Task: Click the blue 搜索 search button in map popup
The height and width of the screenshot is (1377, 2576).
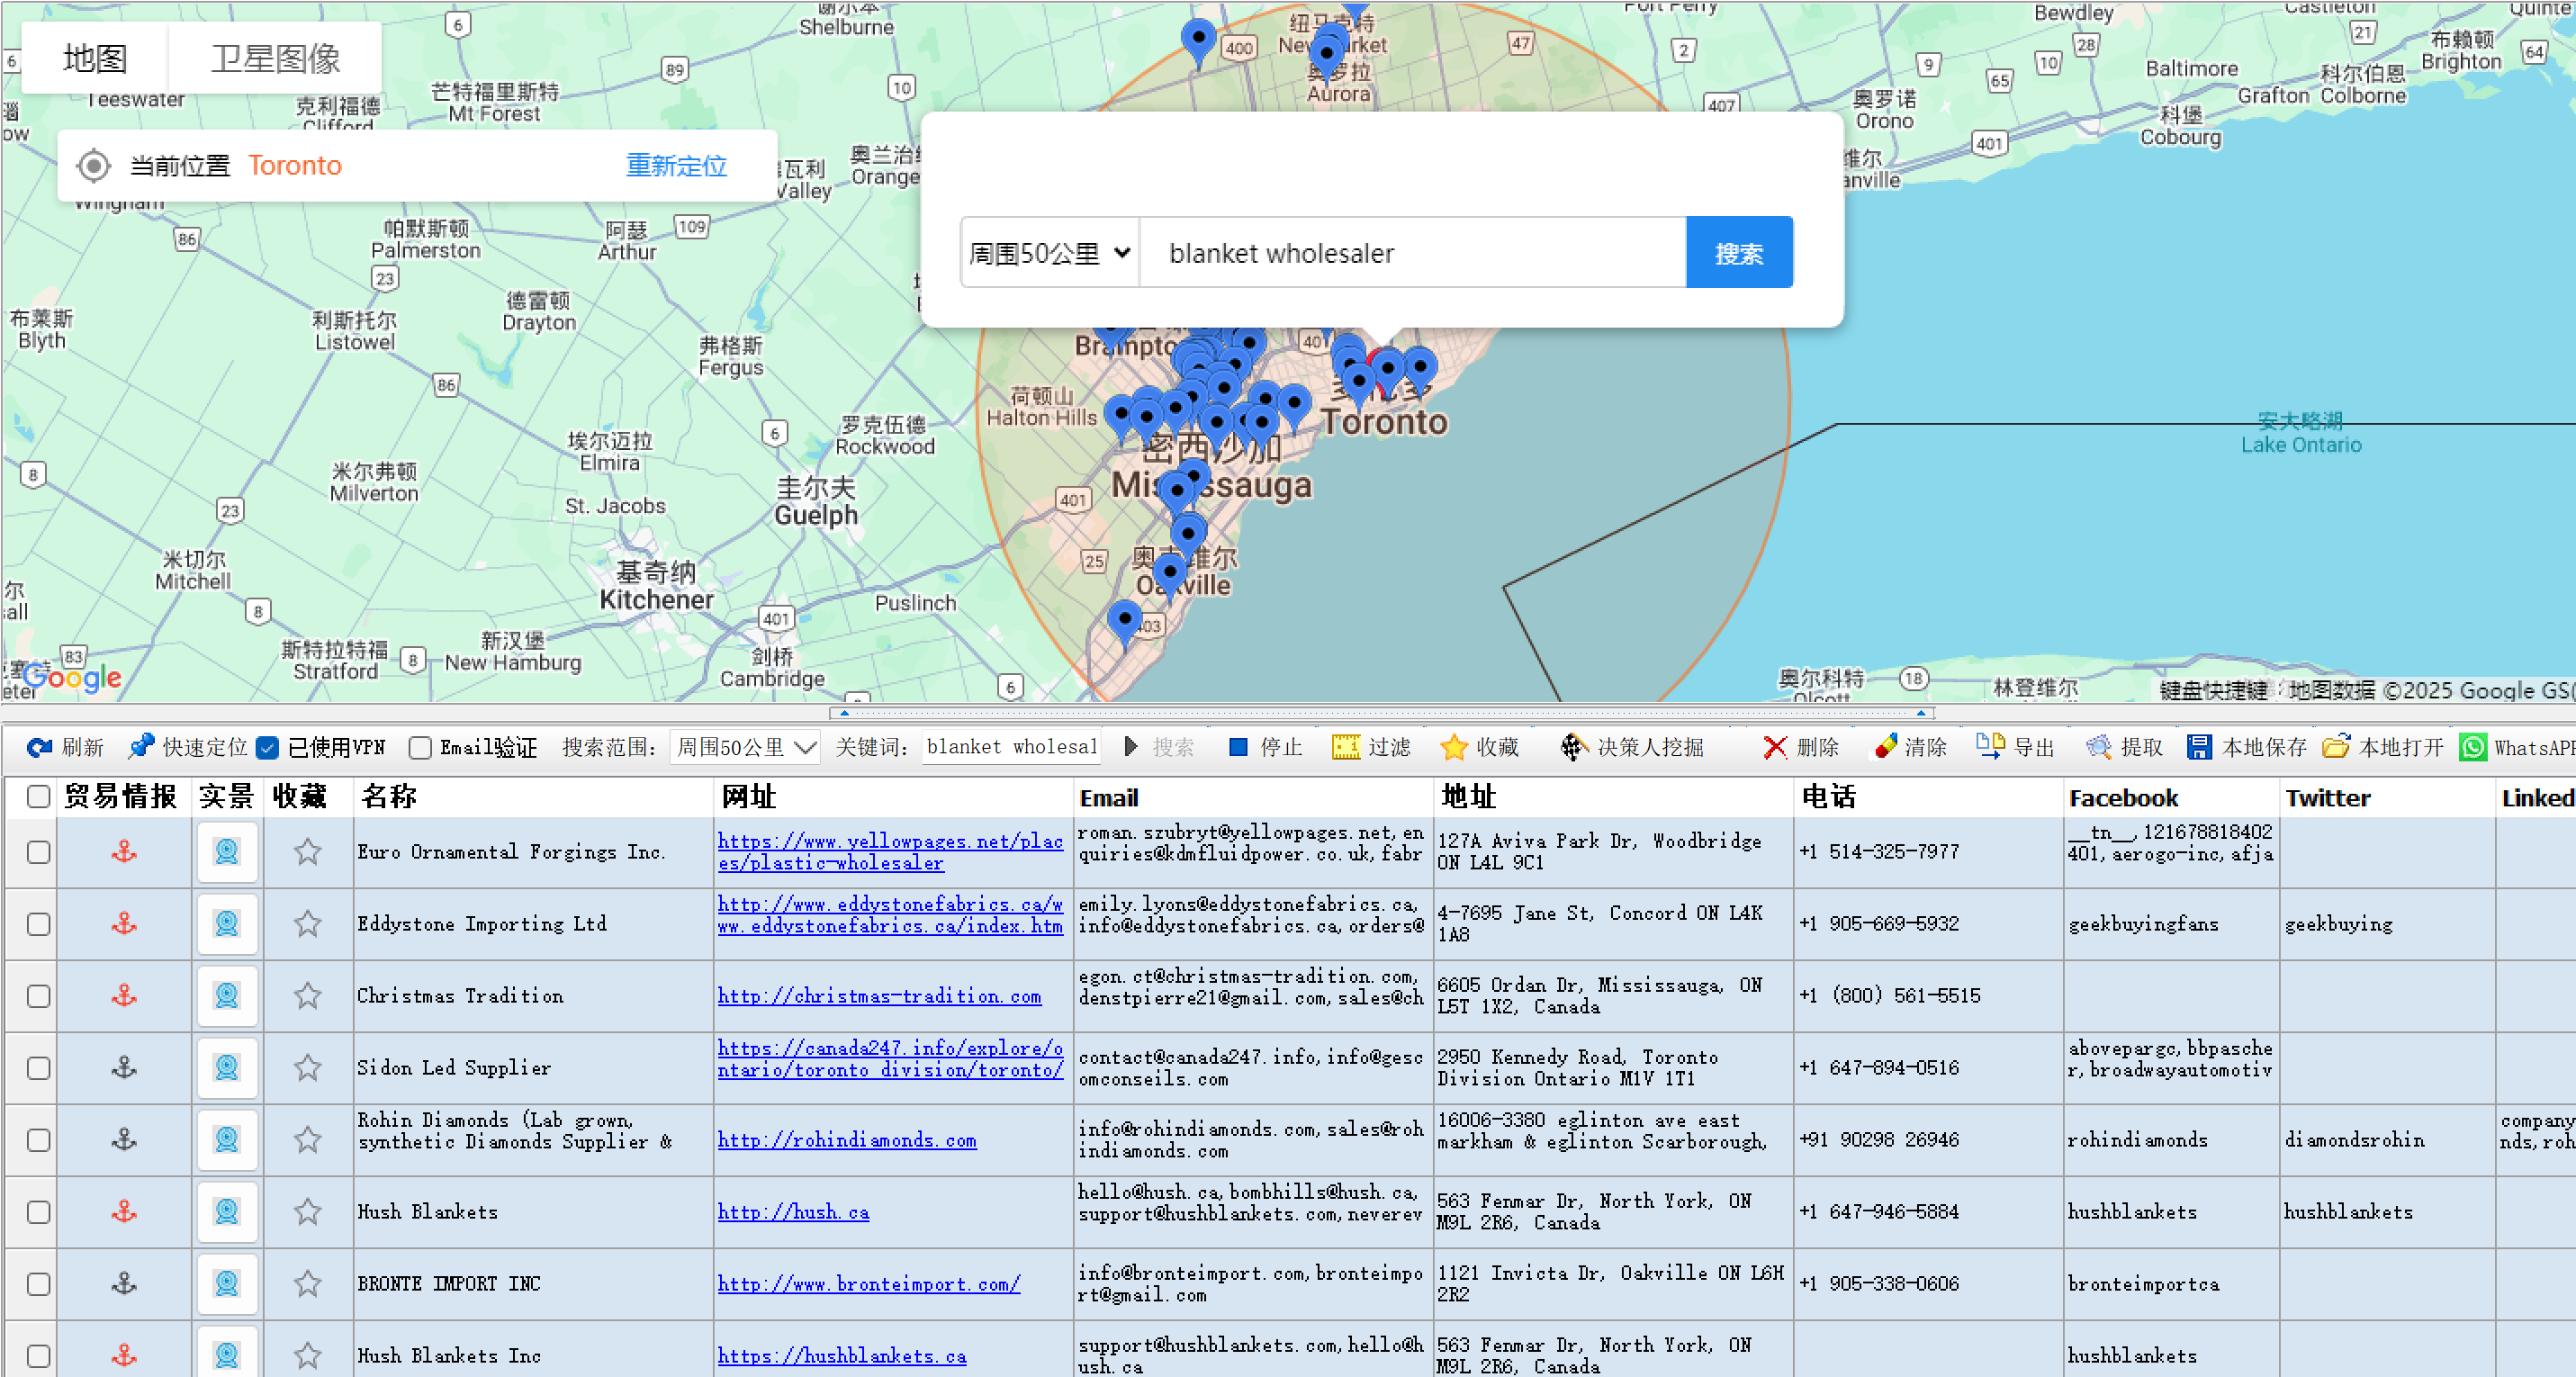Action: coord(1739,253)
